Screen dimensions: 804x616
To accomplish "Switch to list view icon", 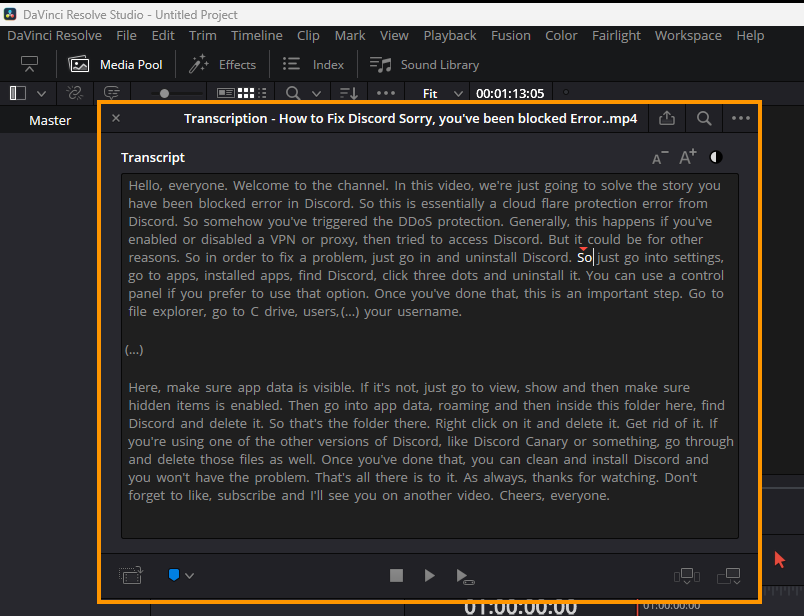I will pyautogui.click(x=263, y=93).
